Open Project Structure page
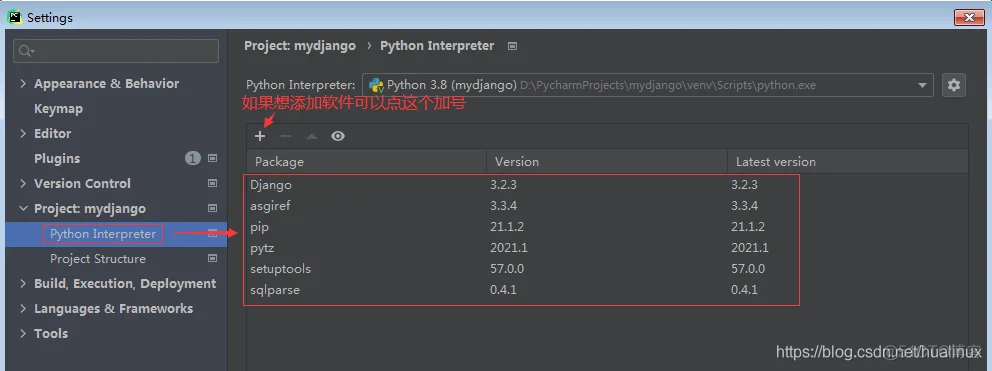Screen dimensions: 992x371 point(98,259)
